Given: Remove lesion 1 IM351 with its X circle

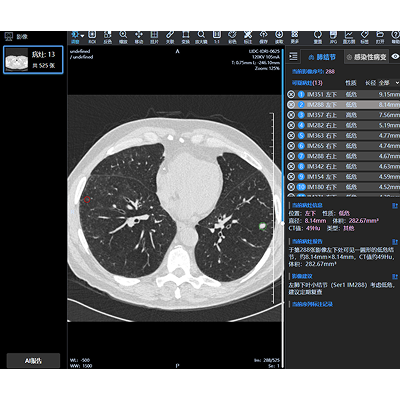Looking at the screenshot, I should point(291,94).
